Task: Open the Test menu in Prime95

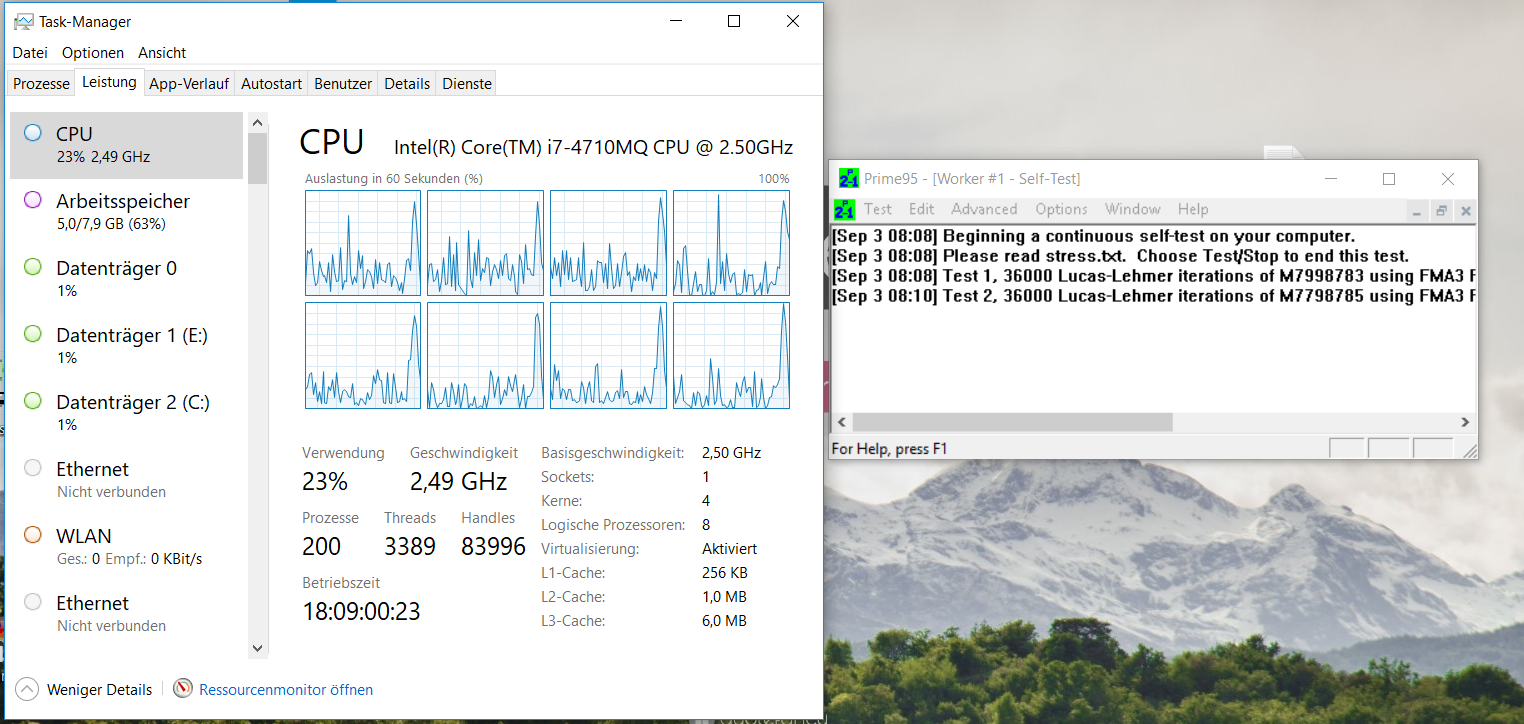Action: (878, 209)
